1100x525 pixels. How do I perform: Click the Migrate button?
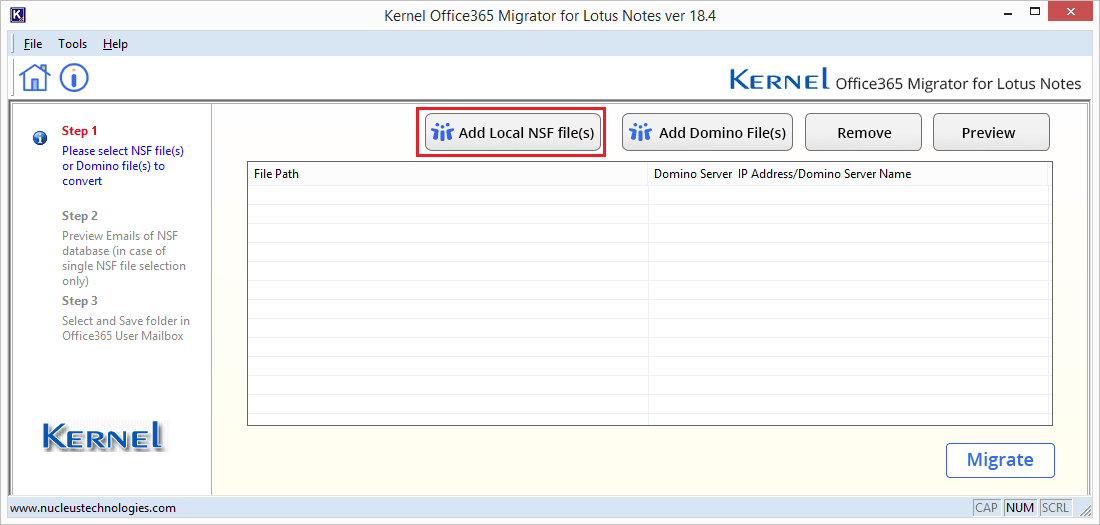coord(1000,460)
